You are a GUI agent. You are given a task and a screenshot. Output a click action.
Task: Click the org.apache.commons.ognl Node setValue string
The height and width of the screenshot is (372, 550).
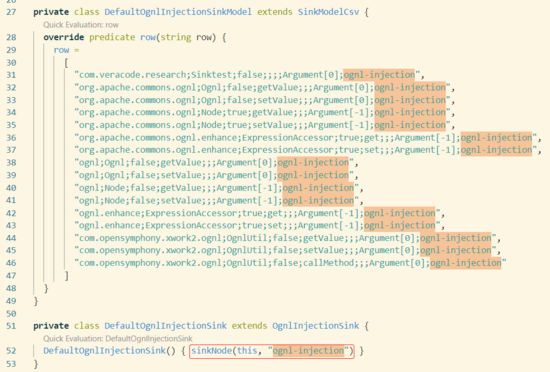click(262, 125)
